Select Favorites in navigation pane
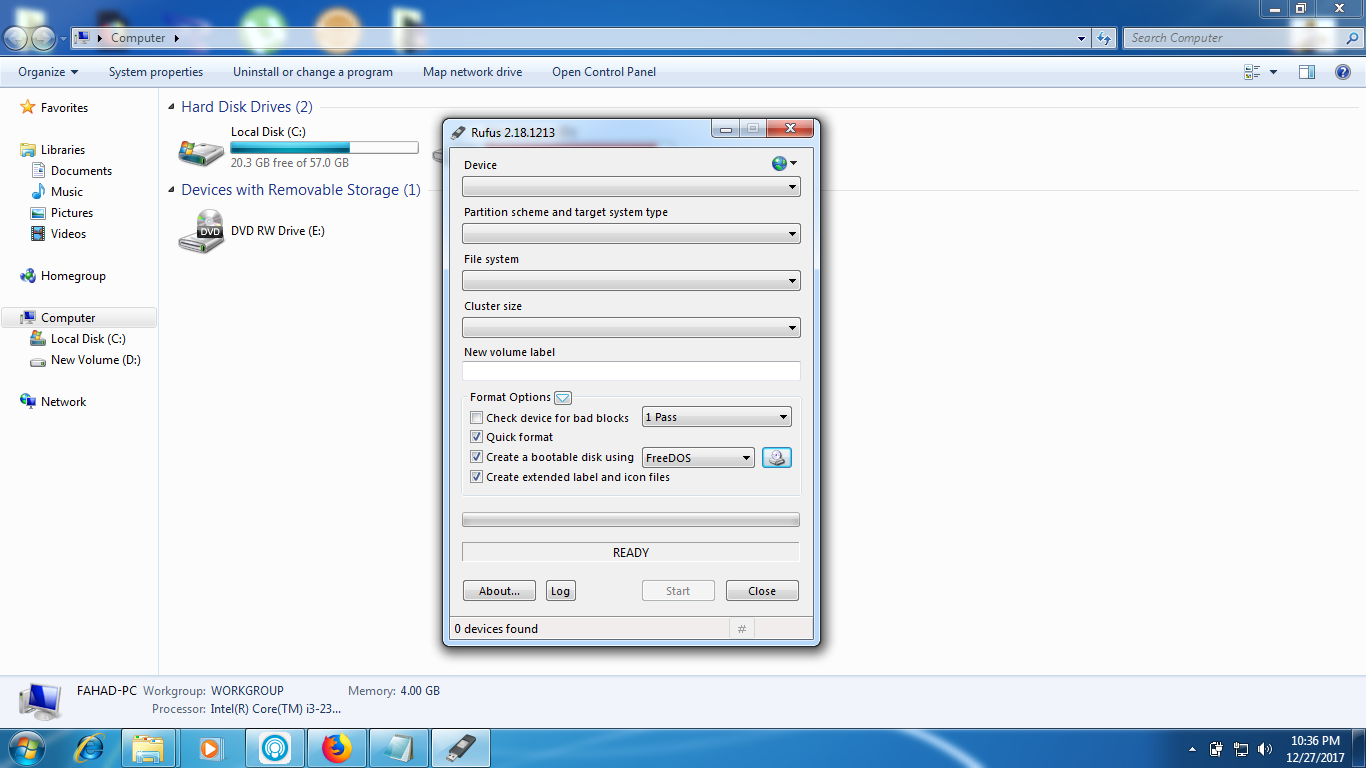Image resolution: width=1366 pixels, height=768 pixels. (x=64, y=108)
